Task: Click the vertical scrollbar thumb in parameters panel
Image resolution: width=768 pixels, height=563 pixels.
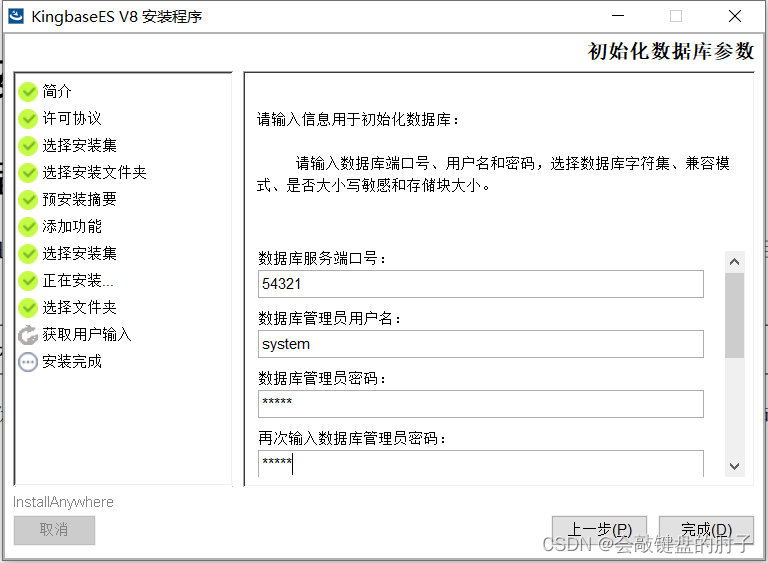Action: point(734,316)
